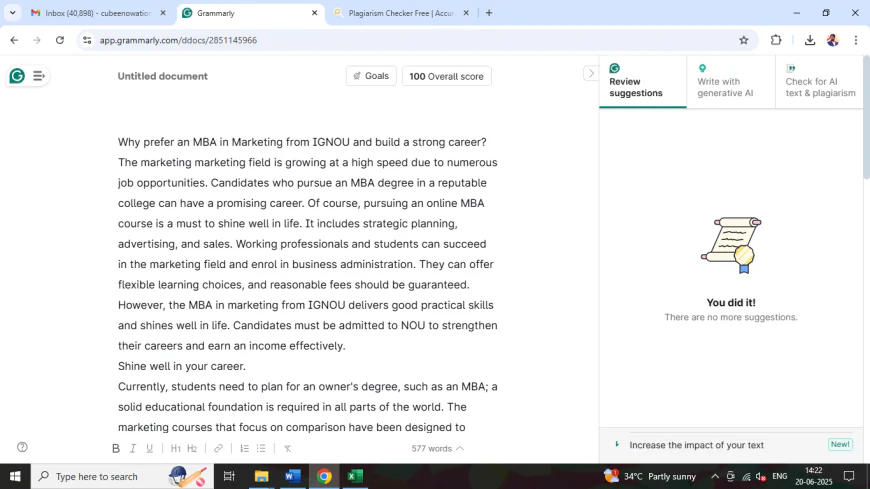
Task: View site information icon in address bar
Action: 87,40
